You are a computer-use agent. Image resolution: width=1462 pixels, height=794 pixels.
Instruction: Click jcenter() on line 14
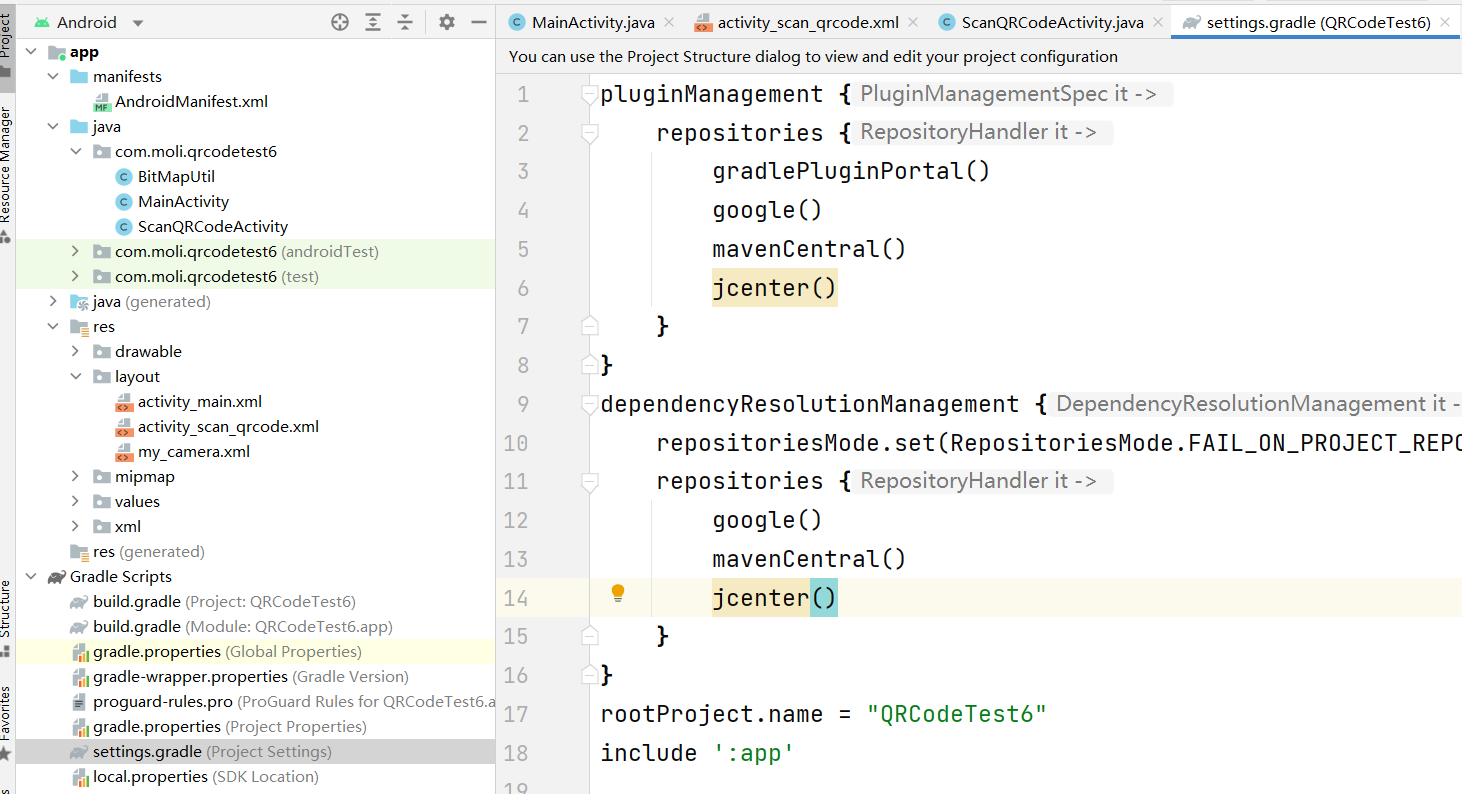coord(774,598)
